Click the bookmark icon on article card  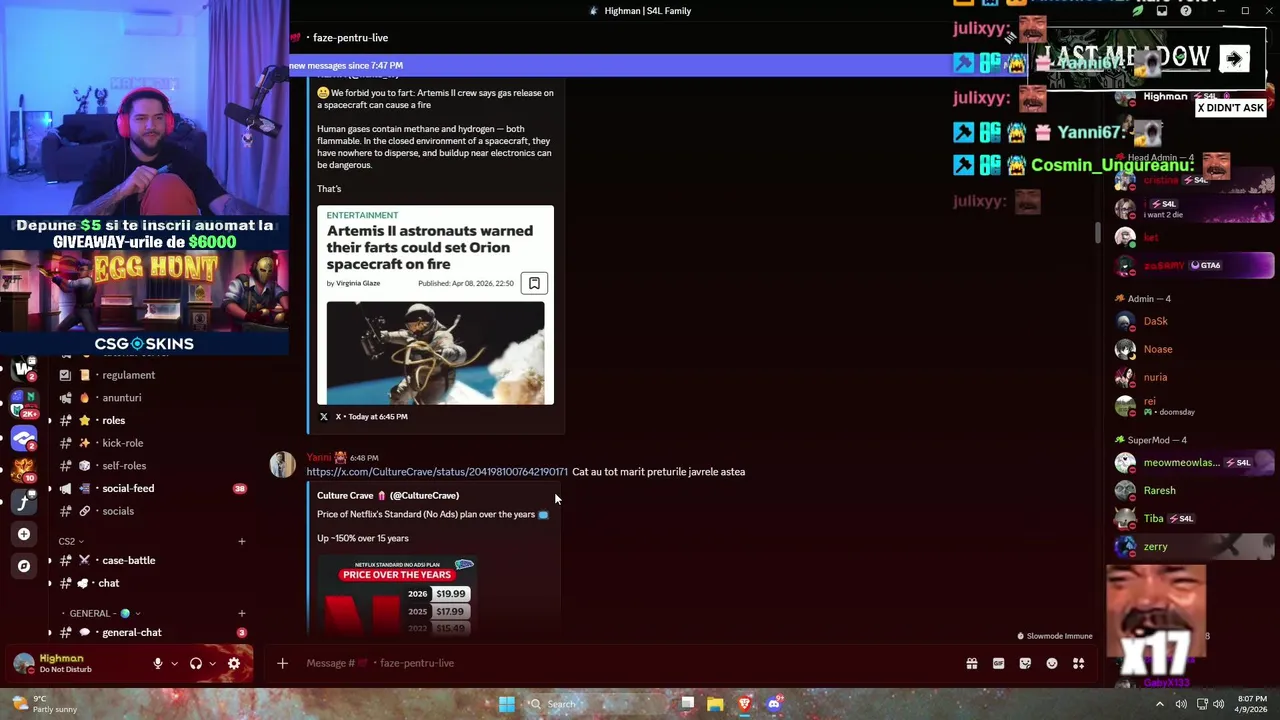(x=534, y=283)
